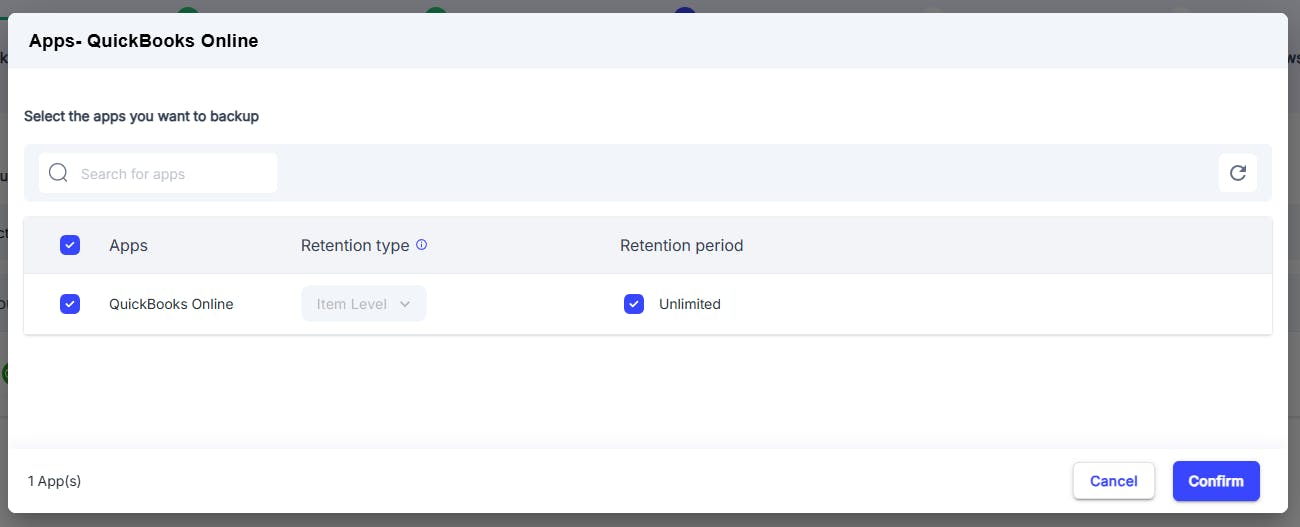Viewport: 1300px width, 527px height.
Task: Uncheck the QuickBooks Online row checkbox
Action: [x=70, y=304]
